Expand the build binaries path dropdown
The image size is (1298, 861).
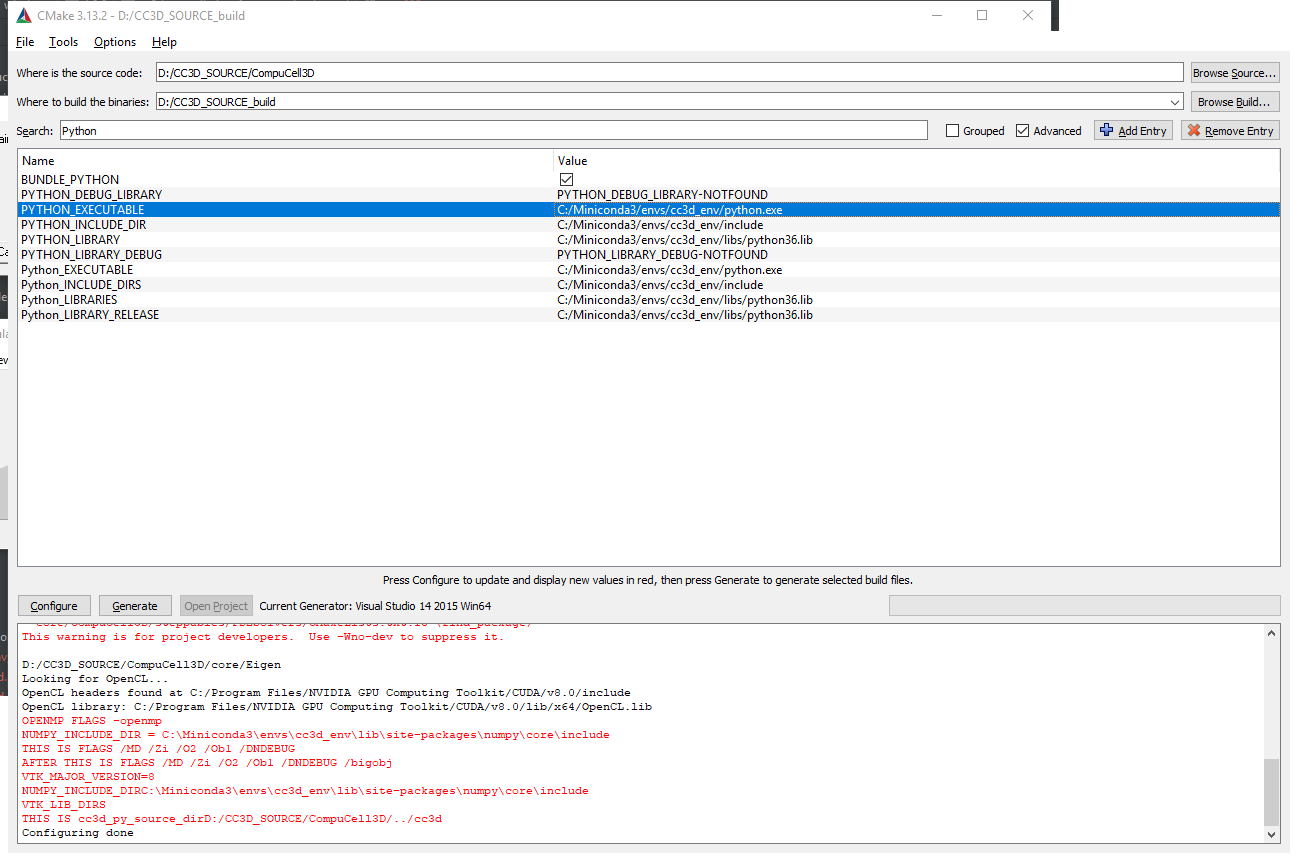click(x=1175, y=102)
